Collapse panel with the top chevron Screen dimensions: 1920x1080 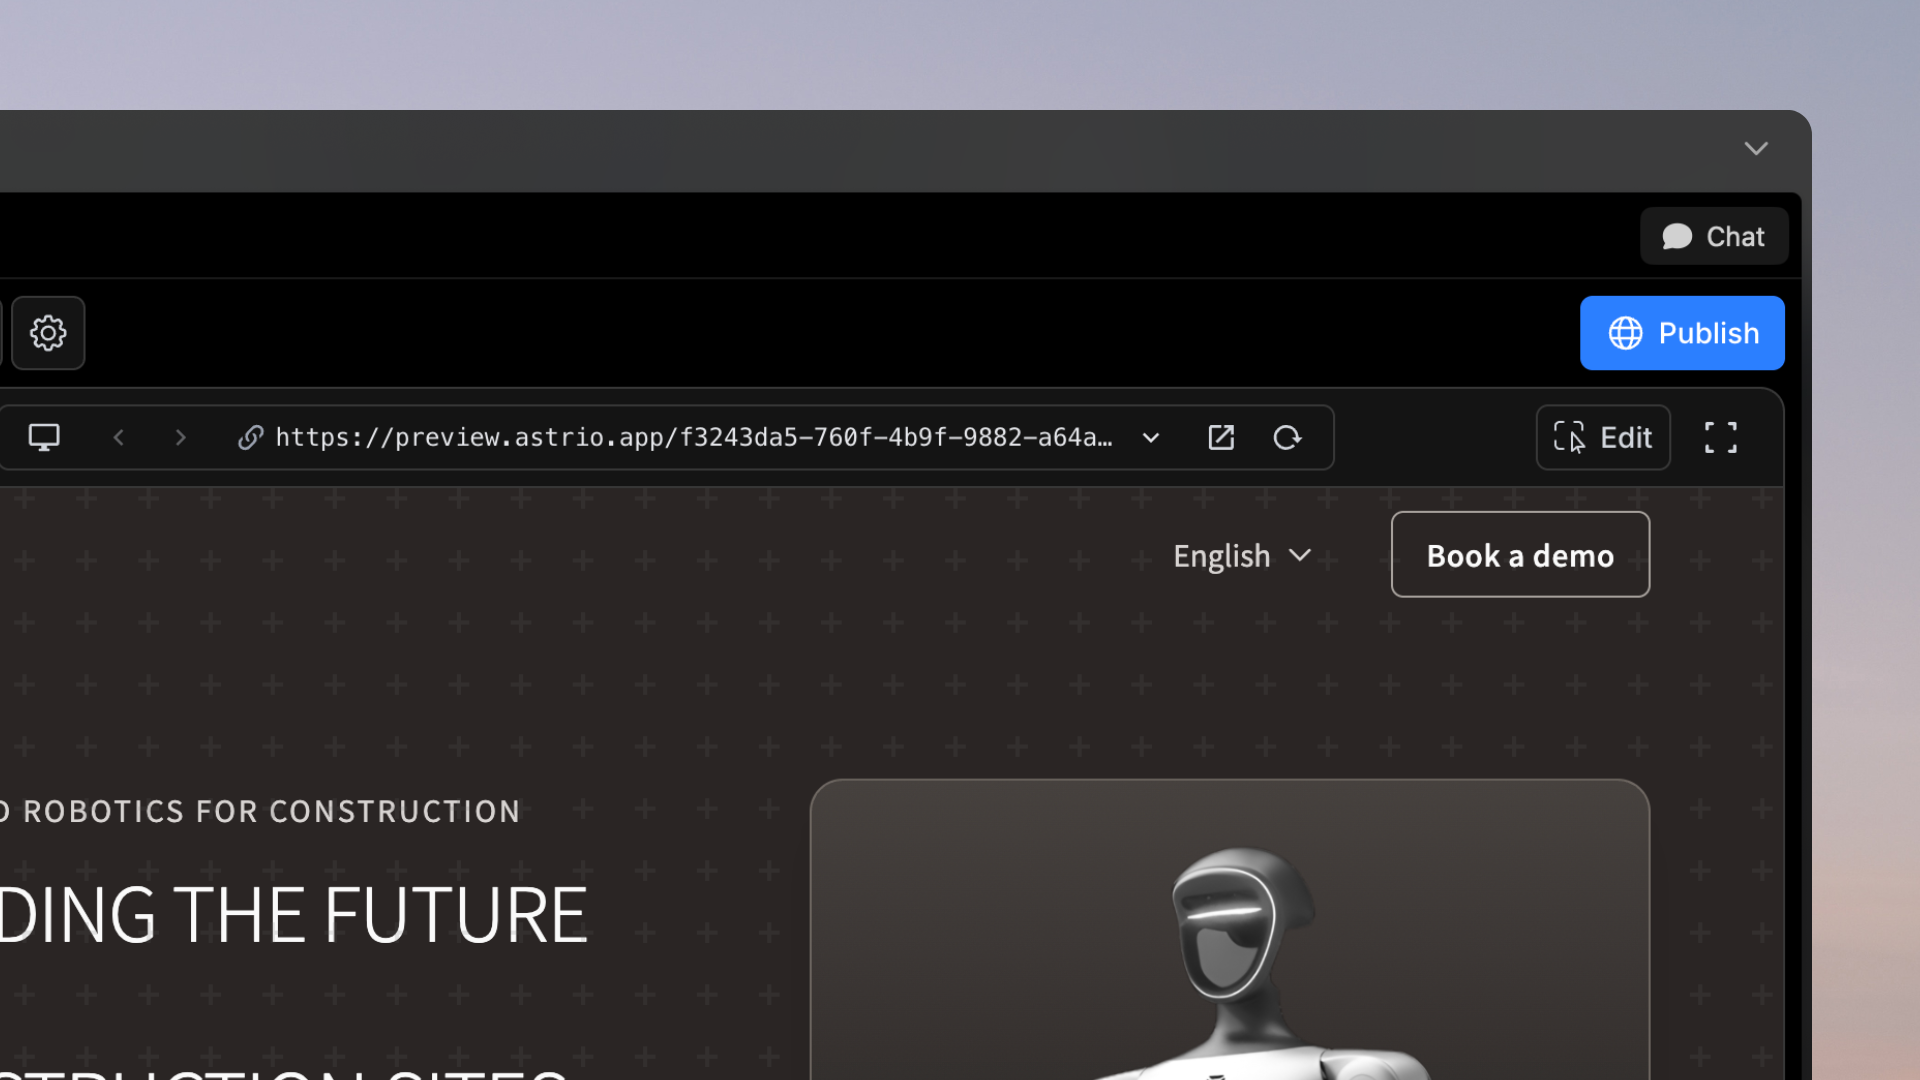(x=1756, y=149)
